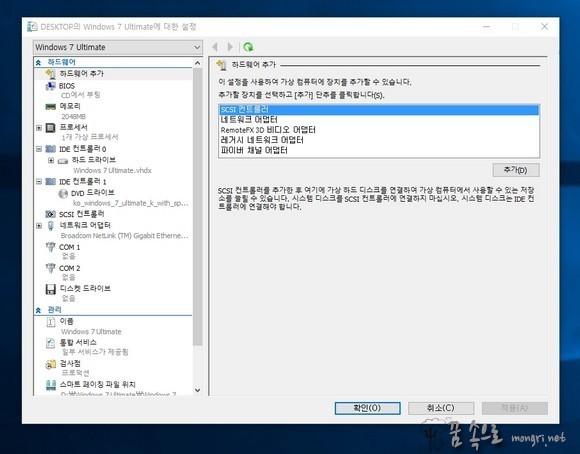580x454 pixels.
Task: Expand the 네트워크 어댑터 tree node
Action: pos(39,225)
